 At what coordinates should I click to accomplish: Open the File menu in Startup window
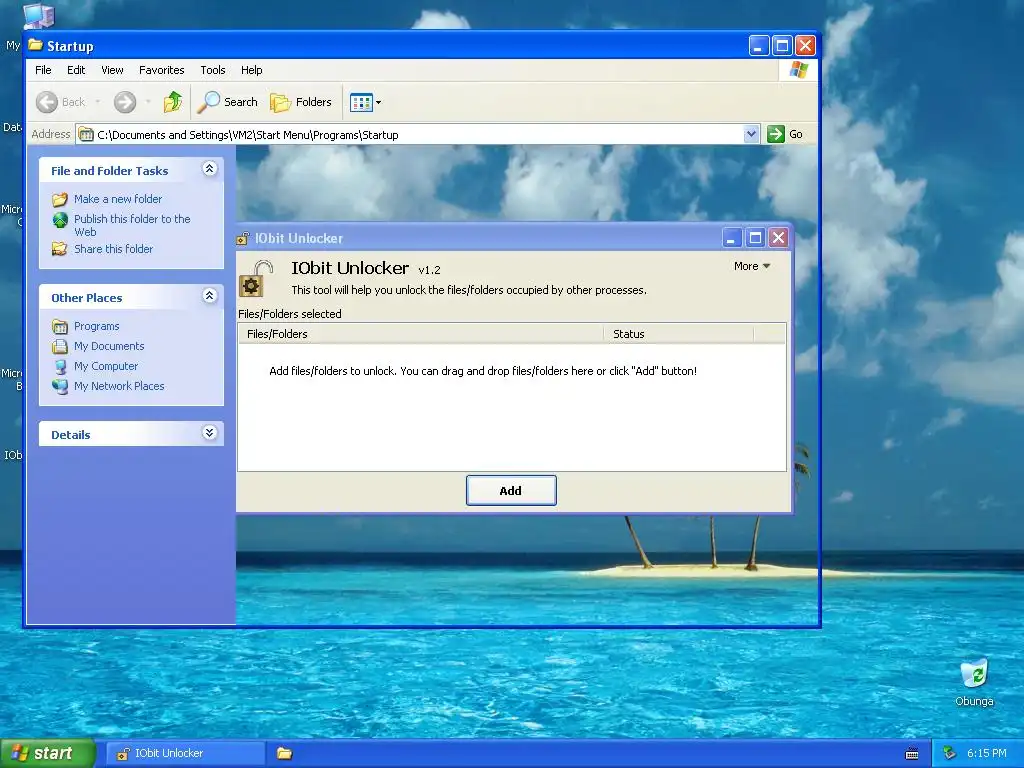coord(43,70)
